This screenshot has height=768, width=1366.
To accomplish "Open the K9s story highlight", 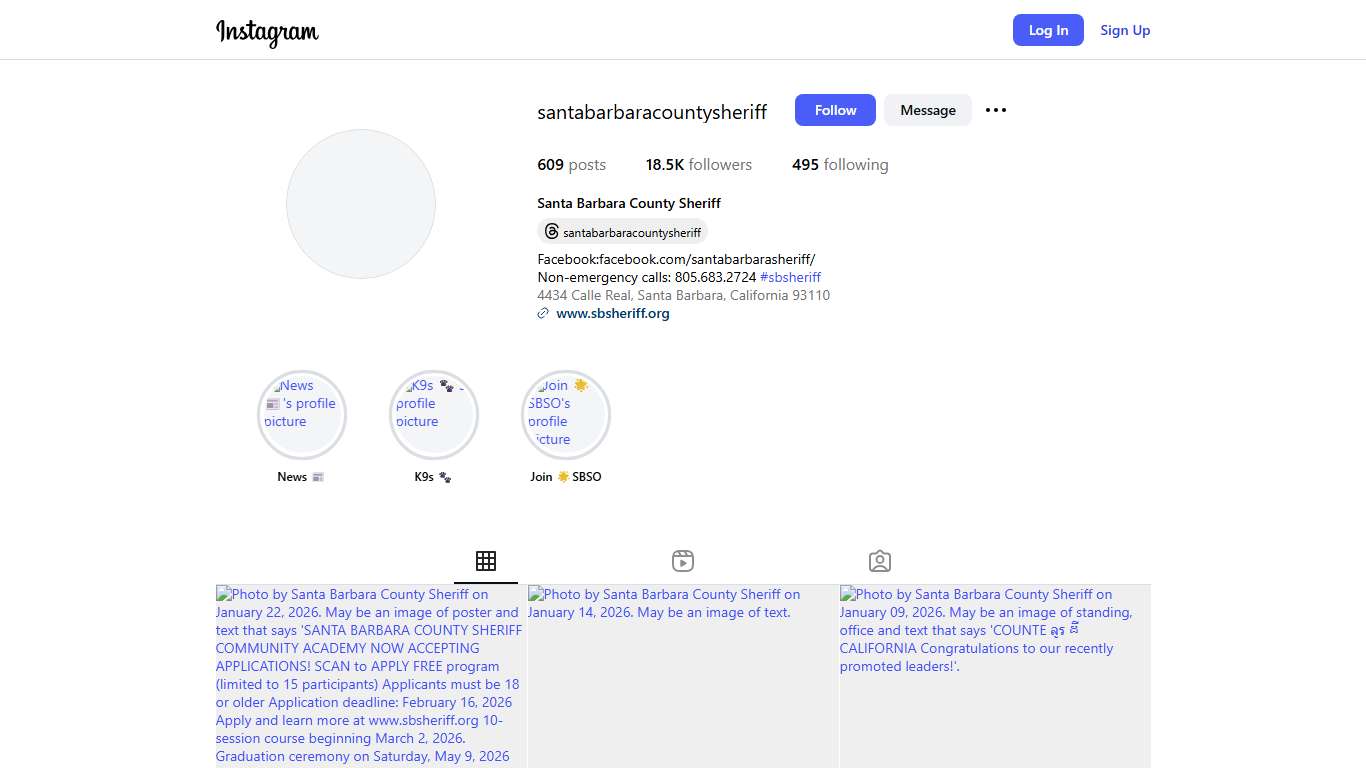I will click(433, 414).
